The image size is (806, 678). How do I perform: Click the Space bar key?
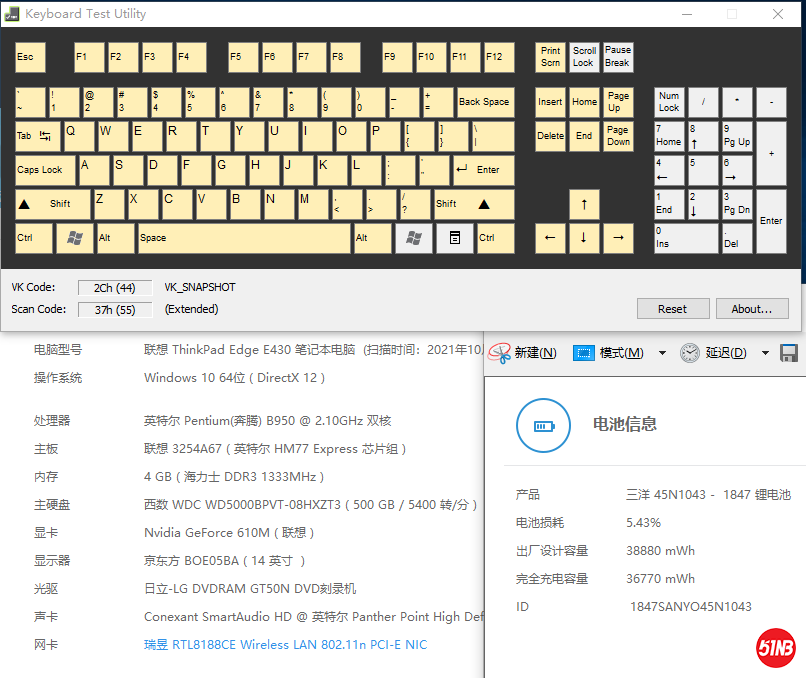[x=244, y=238]
